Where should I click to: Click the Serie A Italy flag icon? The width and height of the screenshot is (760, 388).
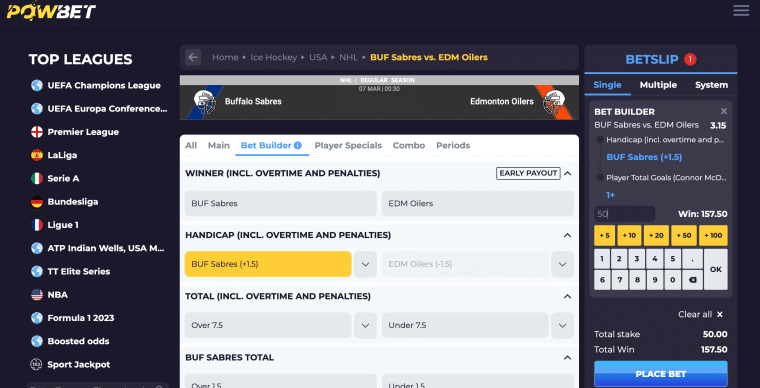pyautogui.click(x=37, y=178)
